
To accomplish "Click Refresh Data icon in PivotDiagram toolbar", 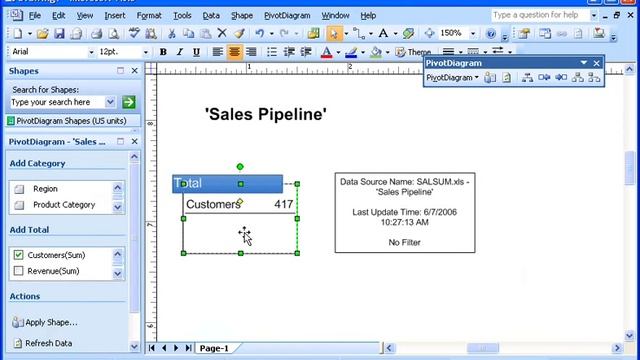I will point(507,78).
